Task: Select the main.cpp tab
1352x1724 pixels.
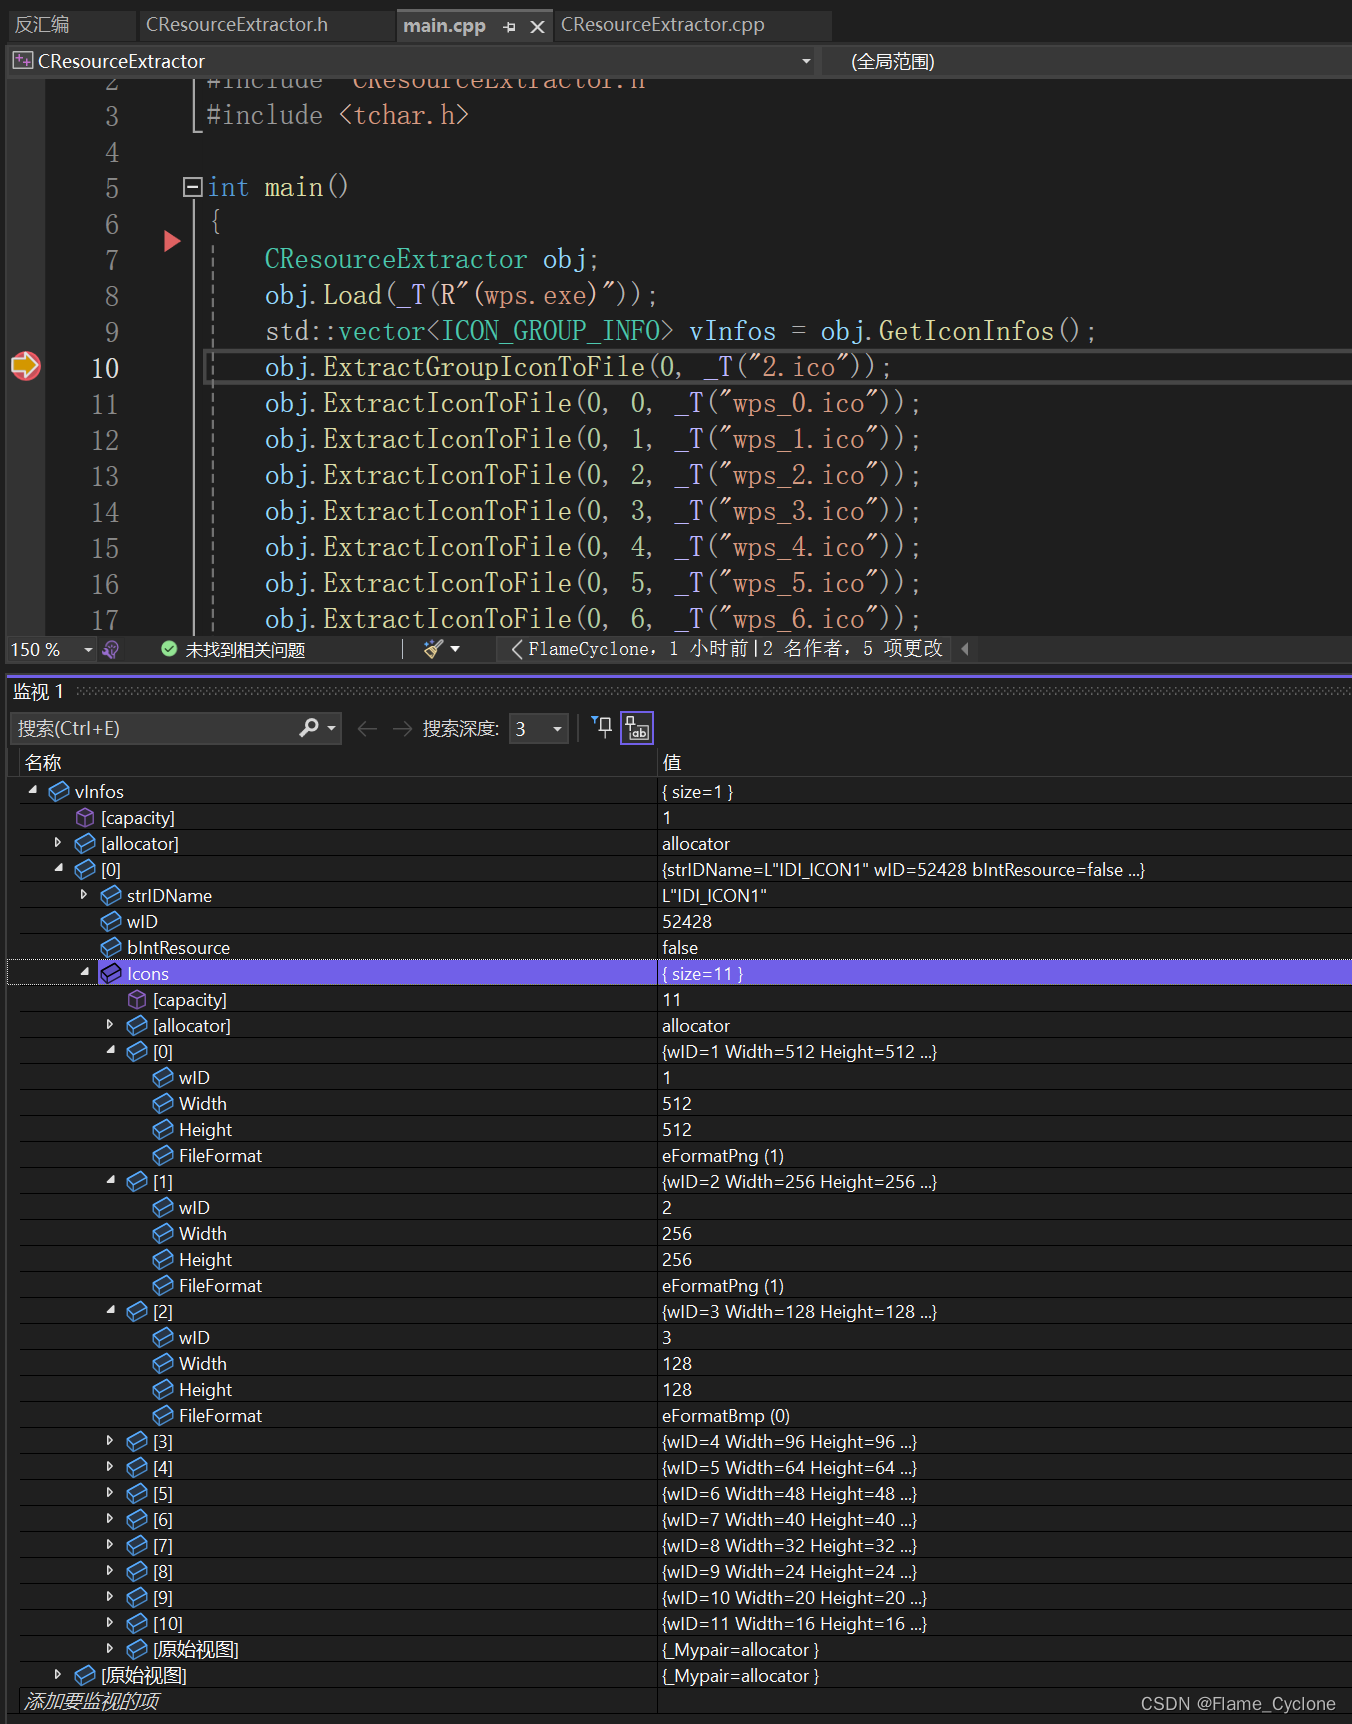Action: point(444,26)
